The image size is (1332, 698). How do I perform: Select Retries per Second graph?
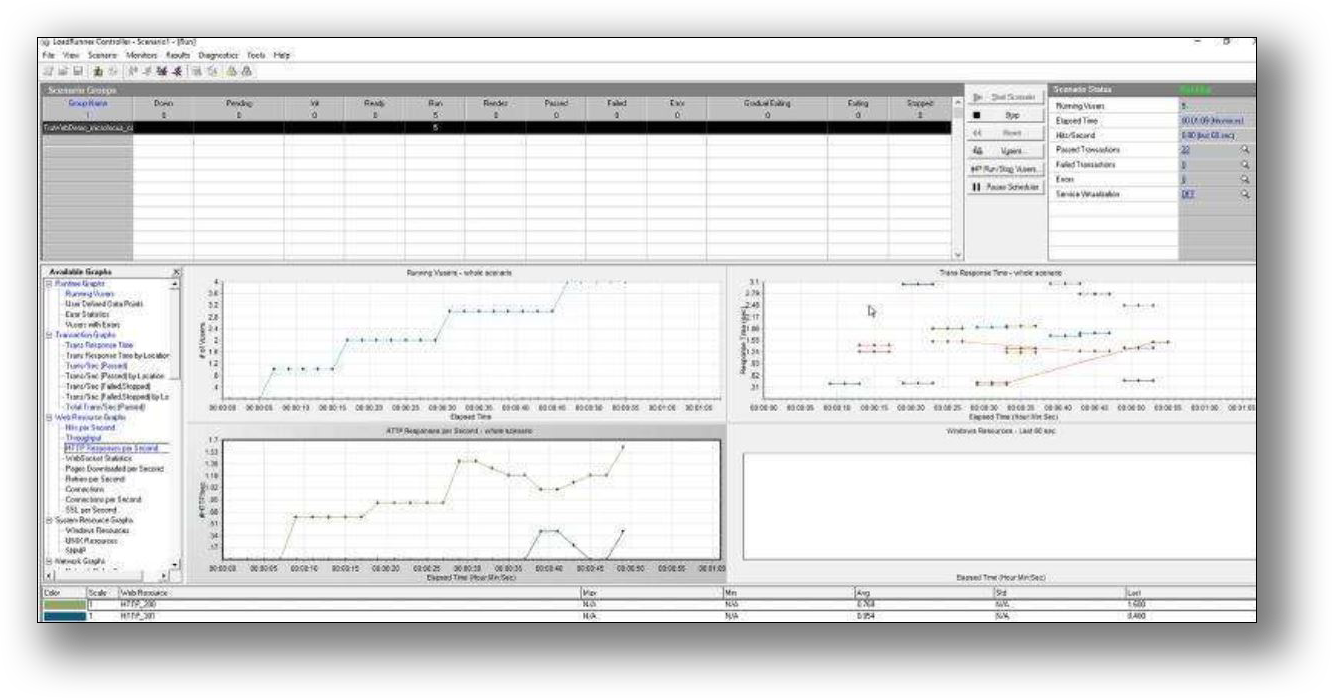click(x=94, y=478)
